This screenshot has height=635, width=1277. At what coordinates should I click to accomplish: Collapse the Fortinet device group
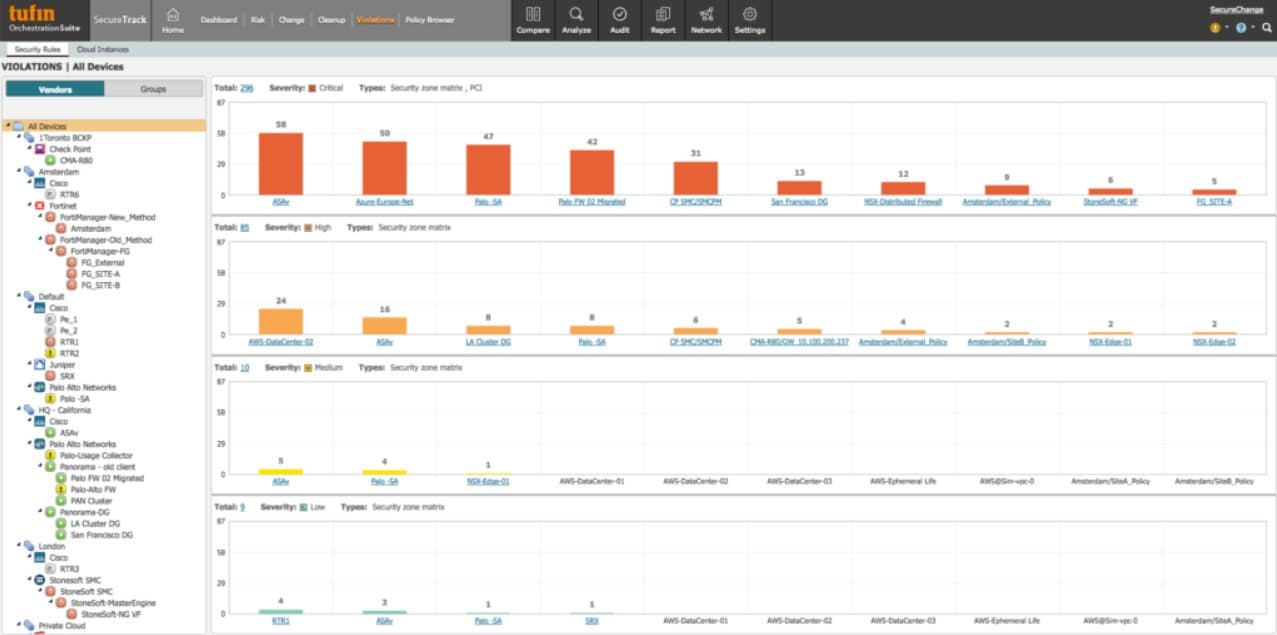(x=28, y=204)
